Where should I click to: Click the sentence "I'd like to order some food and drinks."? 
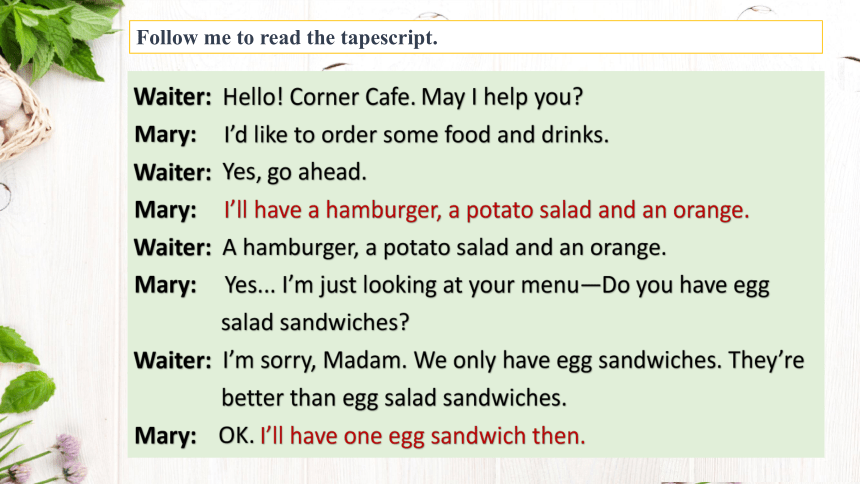tap(416, 135)
